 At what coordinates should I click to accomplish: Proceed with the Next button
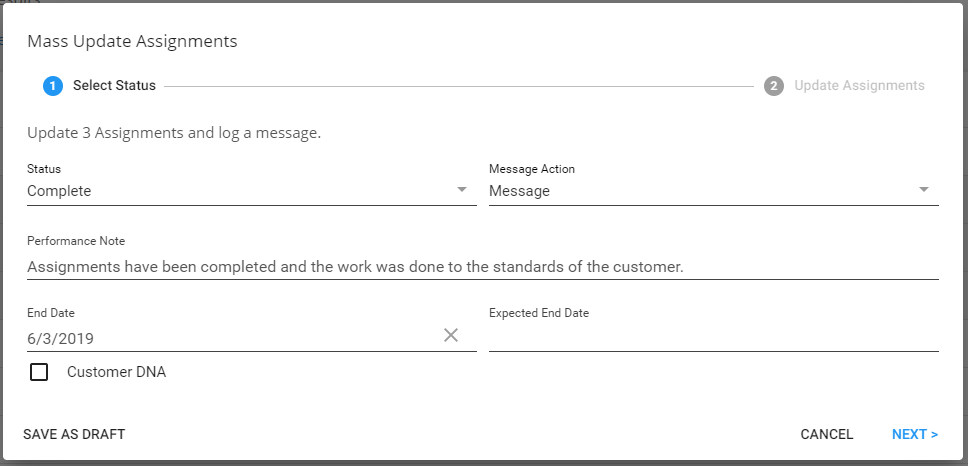point(915,434)
